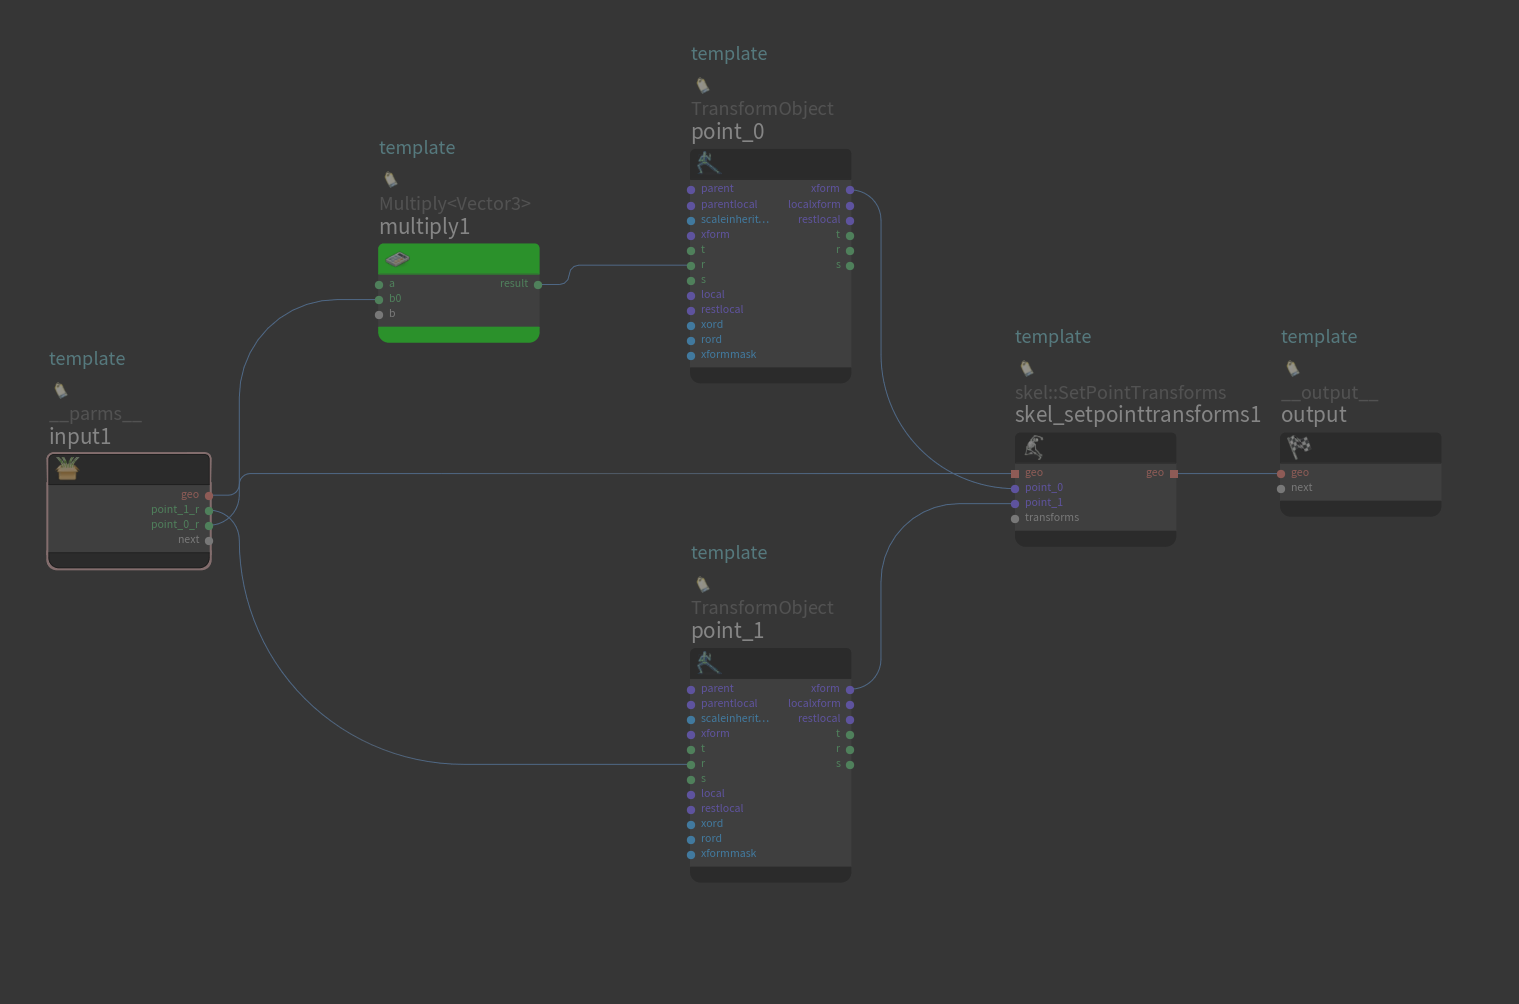The height and width of the screenshot is (1004, 1519).
Task: Click the xord input port on point_0
Action: pos(691,325)
